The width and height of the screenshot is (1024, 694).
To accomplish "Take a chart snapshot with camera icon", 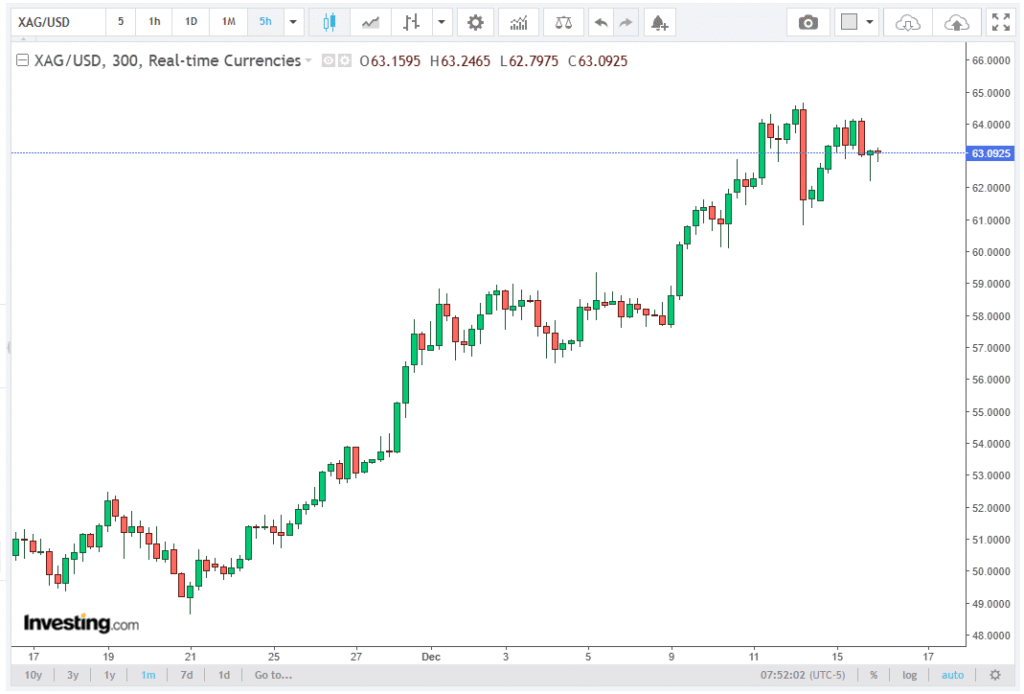I will click(x=808, y=22).
